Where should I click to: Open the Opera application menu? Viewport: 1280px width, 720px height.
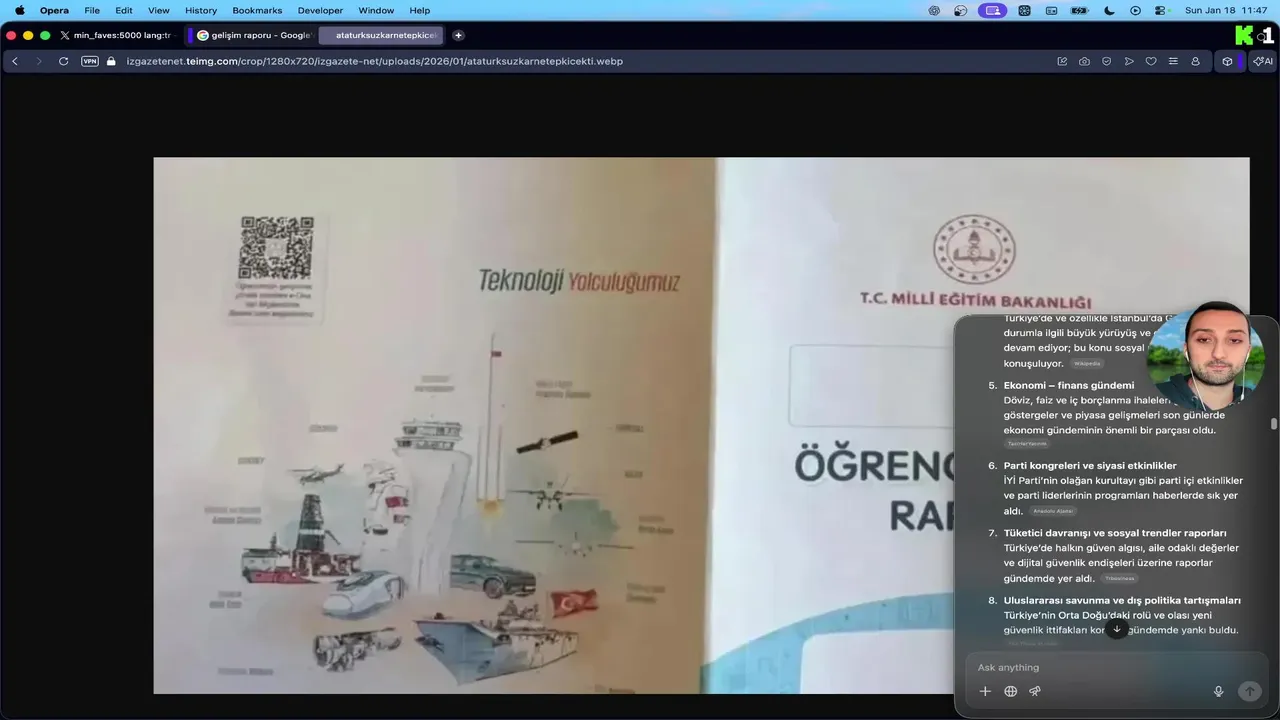pos(54,10)
